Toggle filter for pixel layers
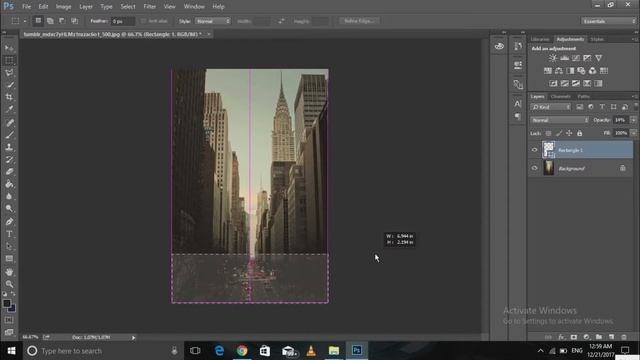The image size is (640, 360). (580, 107)
